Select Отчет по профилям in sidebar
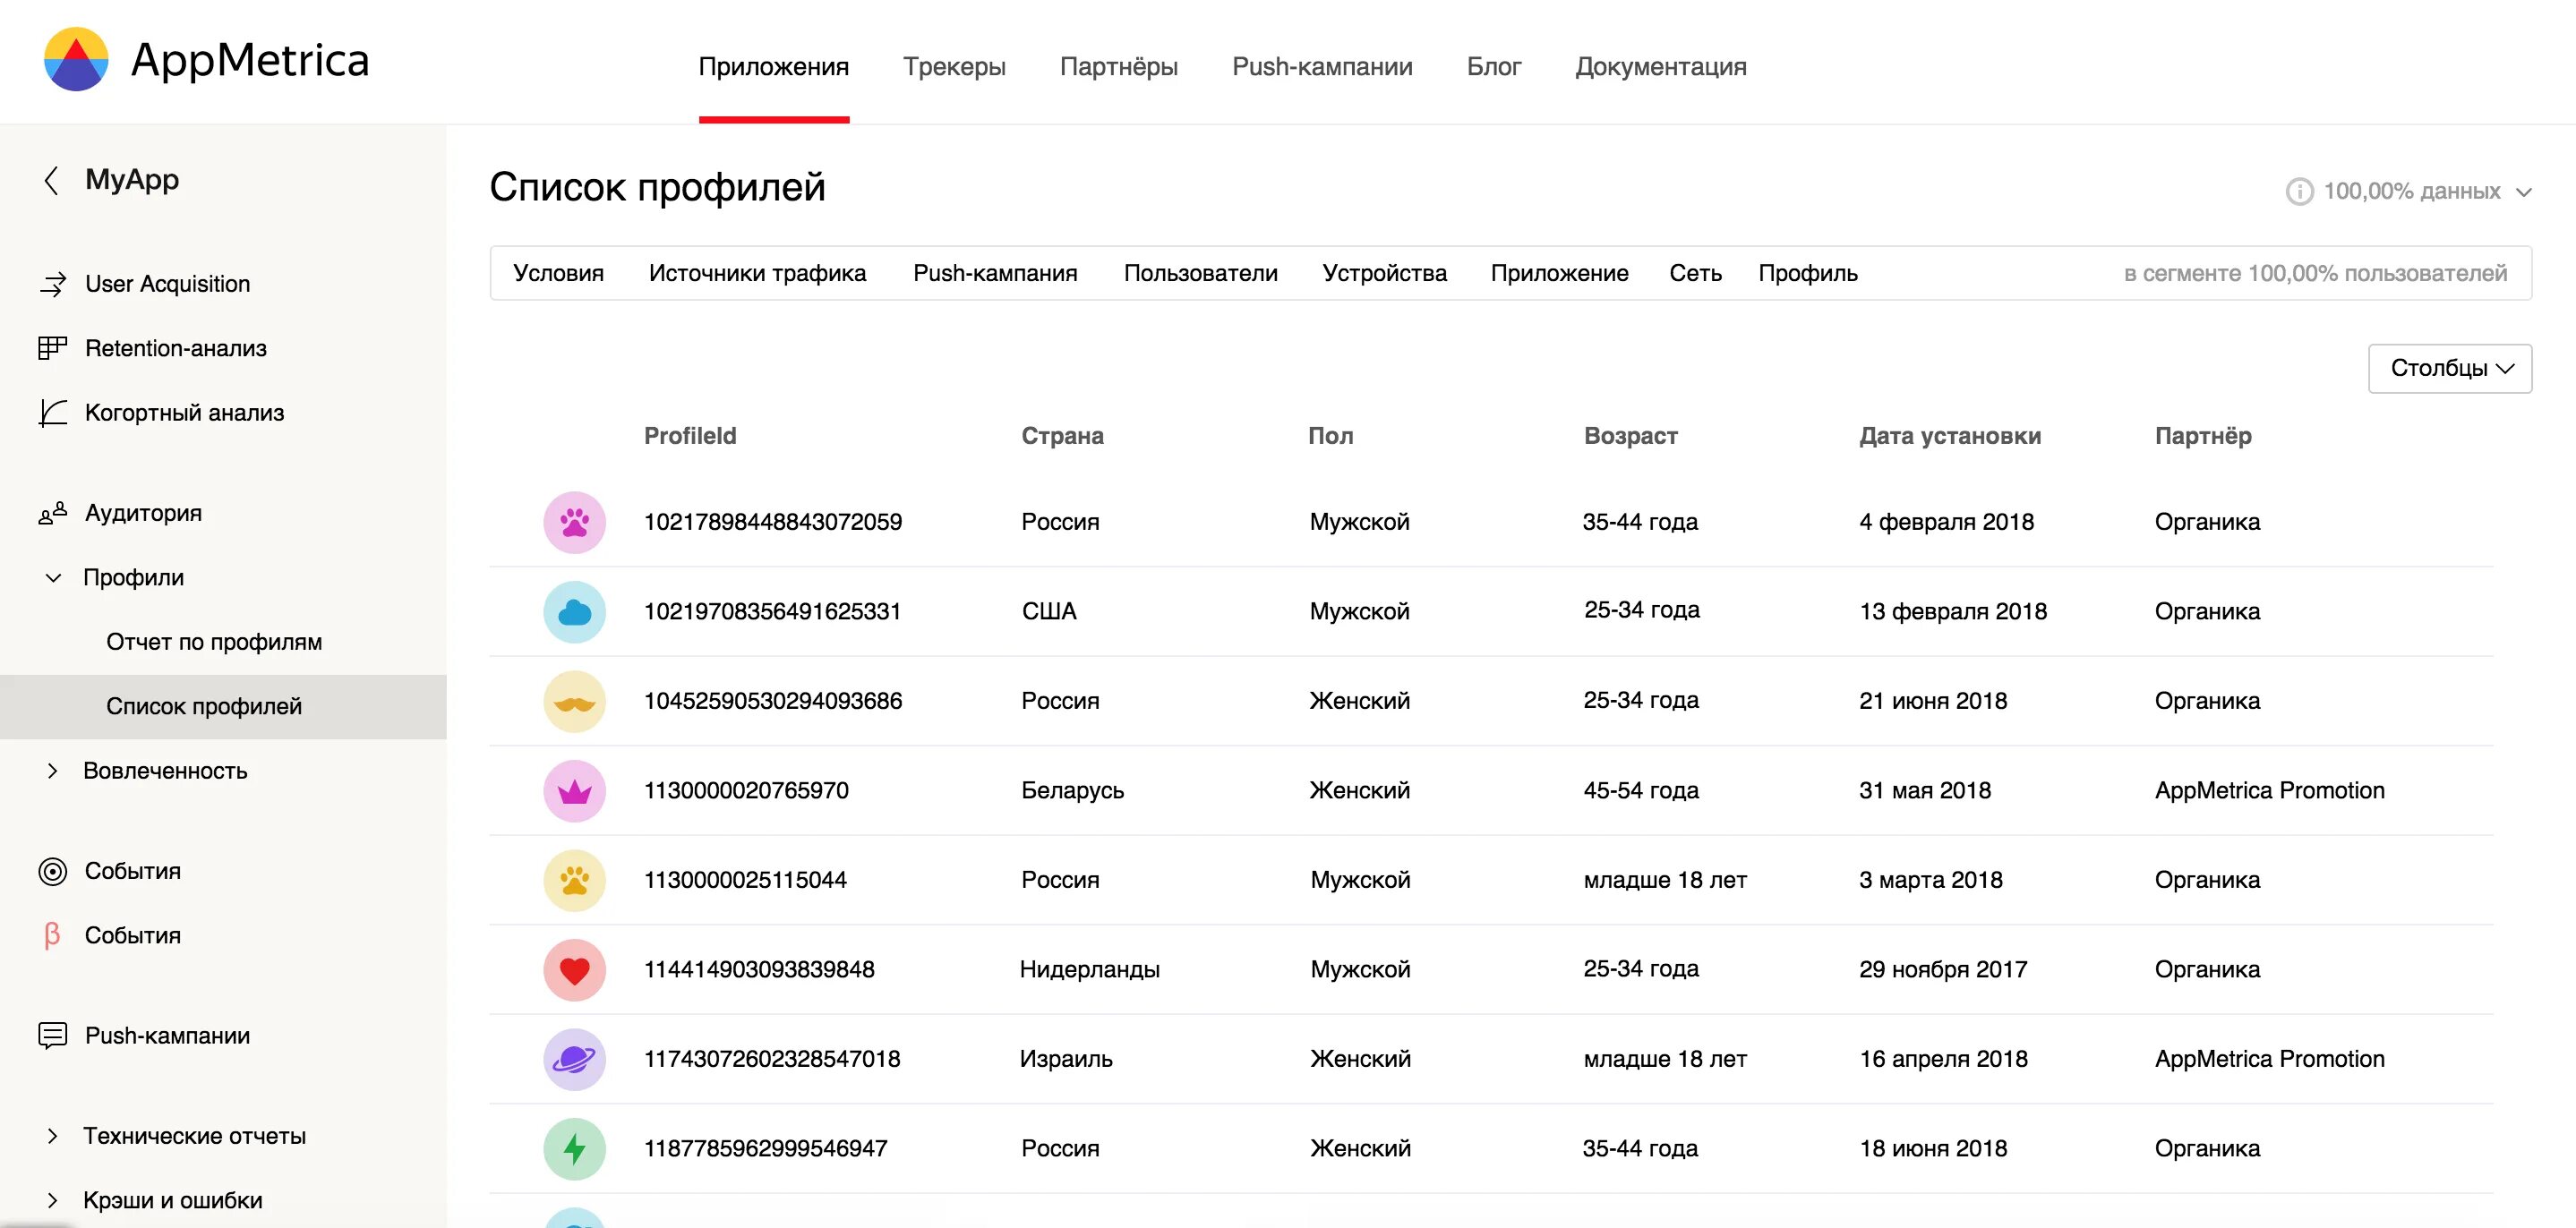Image resolution: width=2576 pixels, height=1228 pixels. point(214,642)
